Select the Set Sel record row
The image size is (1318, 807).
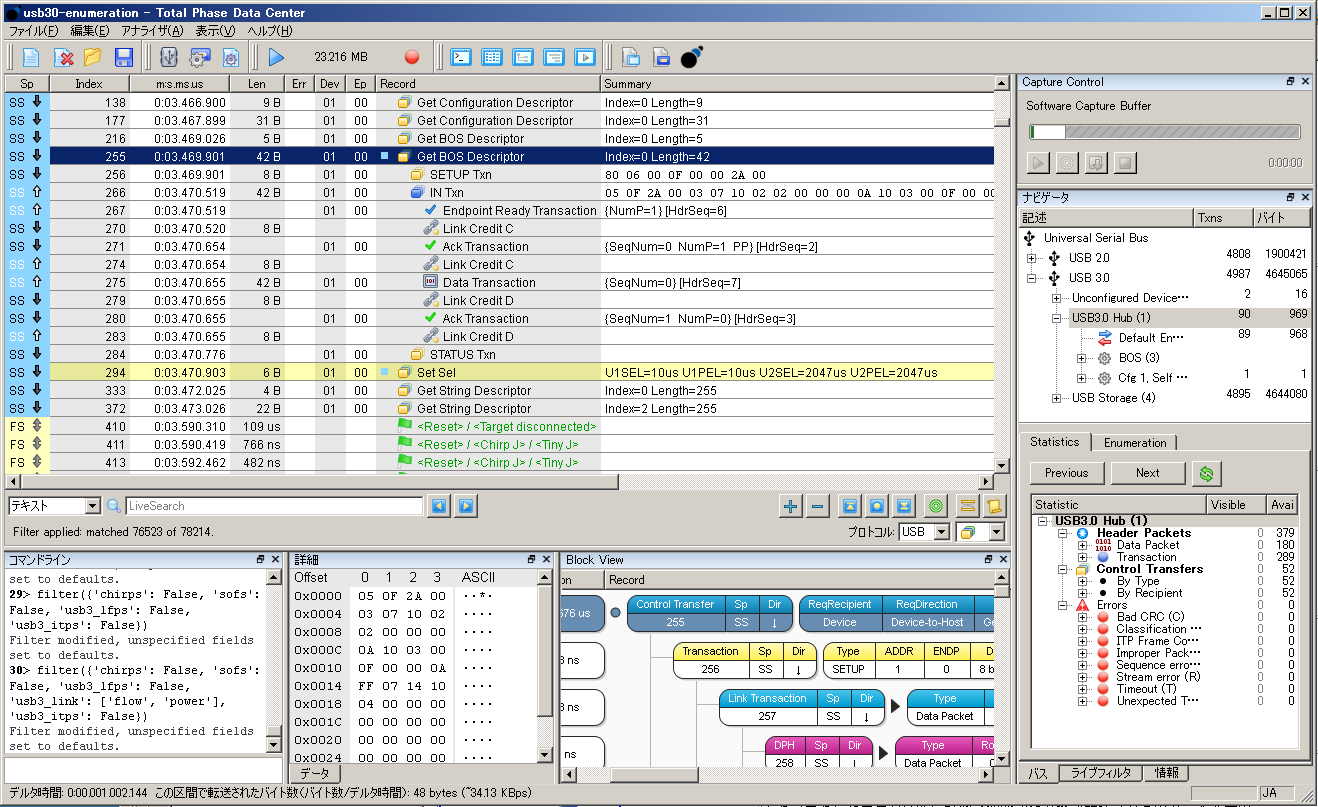click(x=500, y=372)
